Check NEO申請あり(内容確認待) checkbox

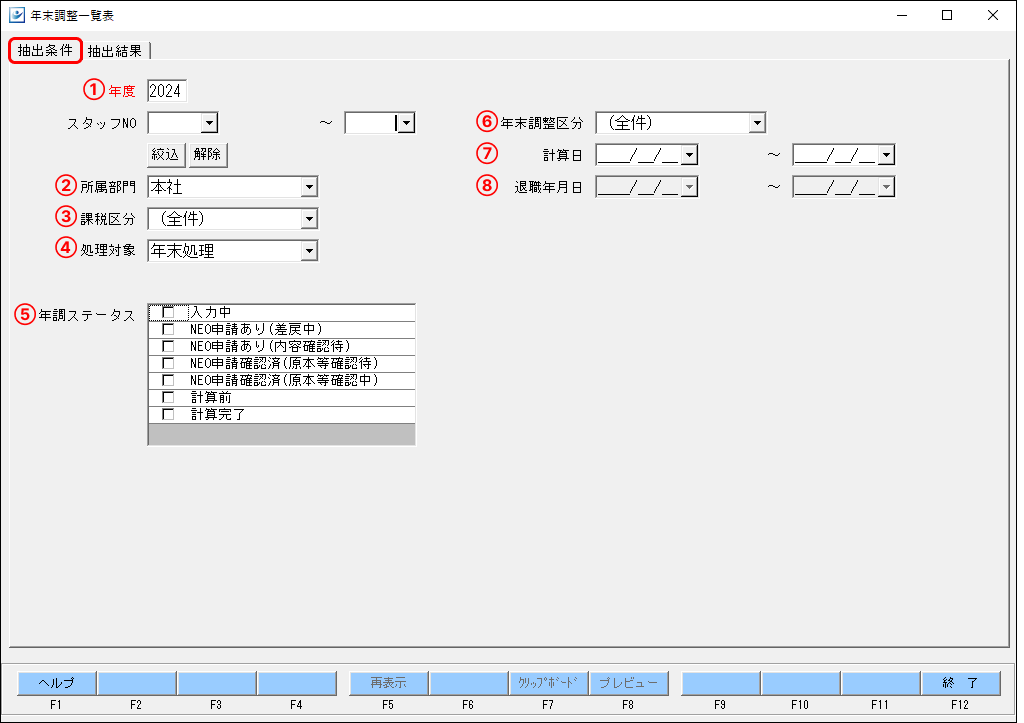[x=168, y=347]
